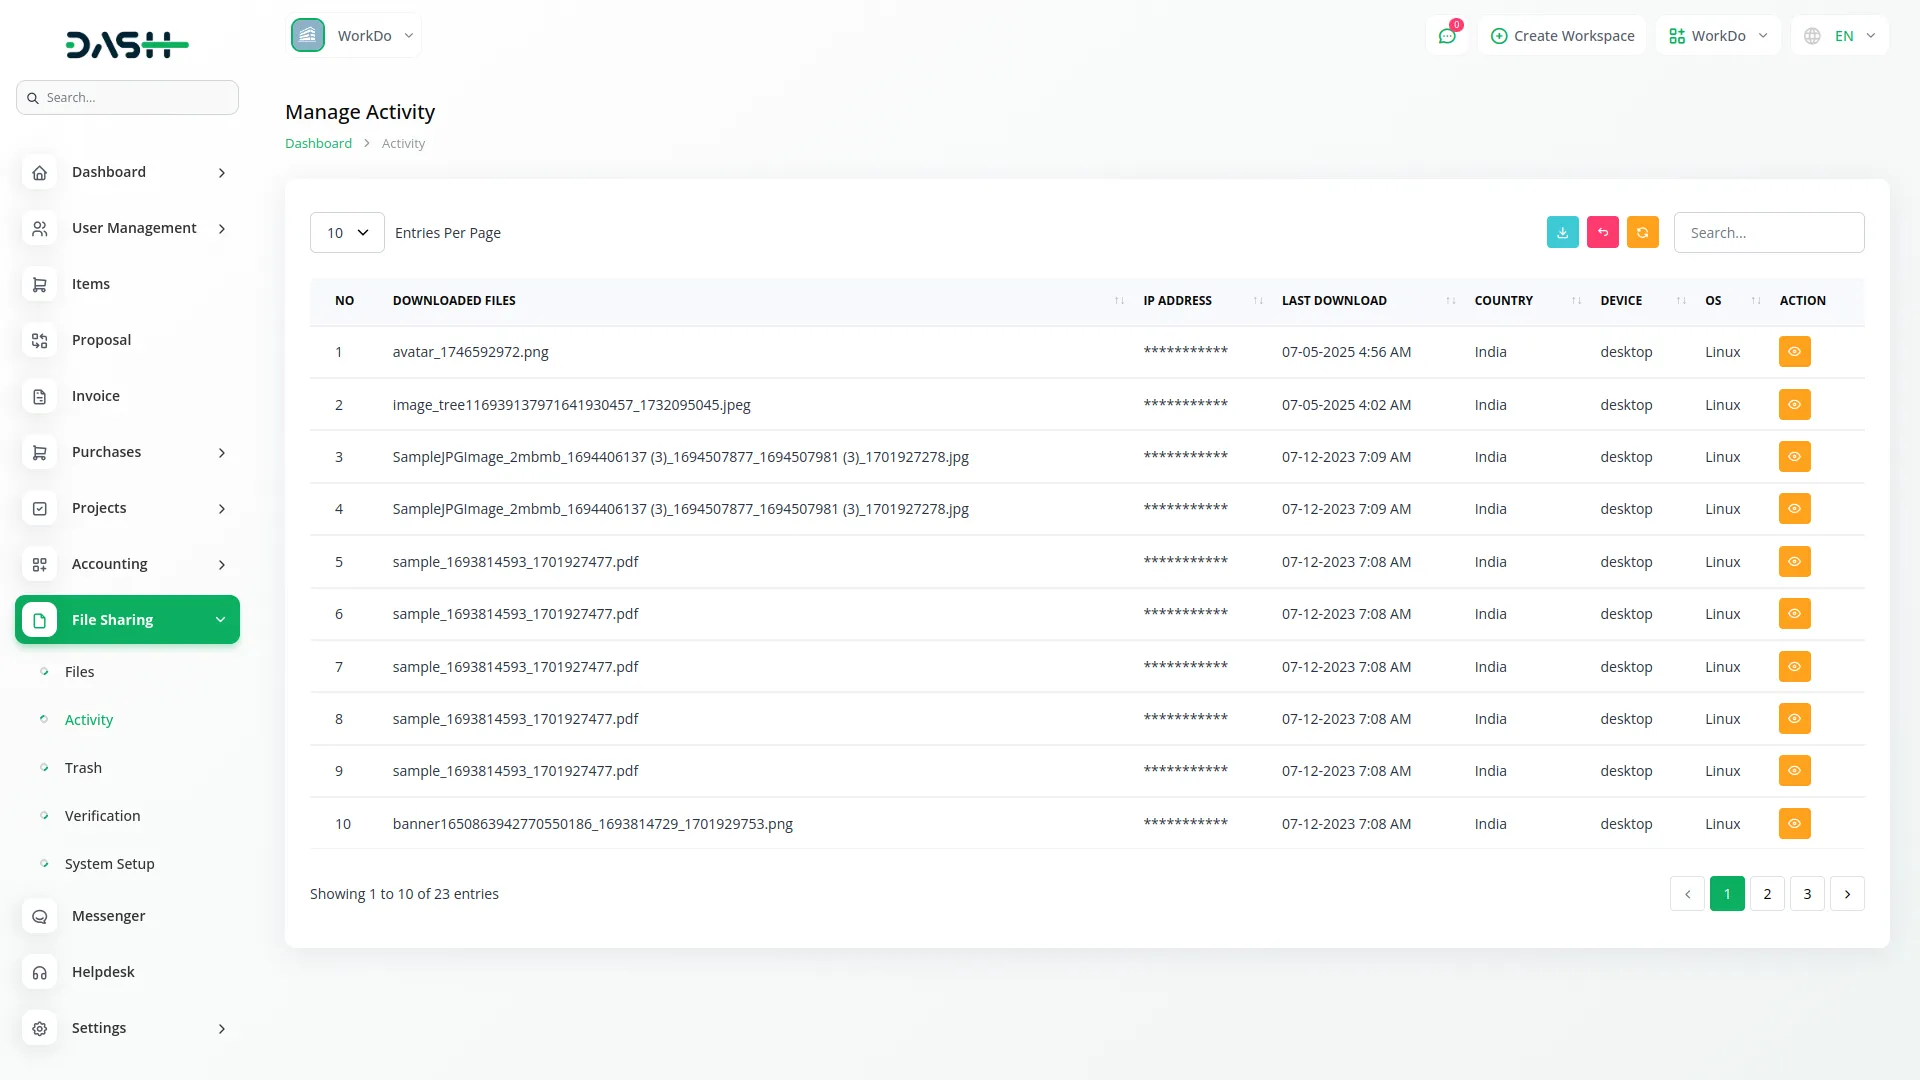Screen dimensions: 1920x1080
Task: View details of avatar_1746592972.png via eye toggle
Action: pos(1793,351)
